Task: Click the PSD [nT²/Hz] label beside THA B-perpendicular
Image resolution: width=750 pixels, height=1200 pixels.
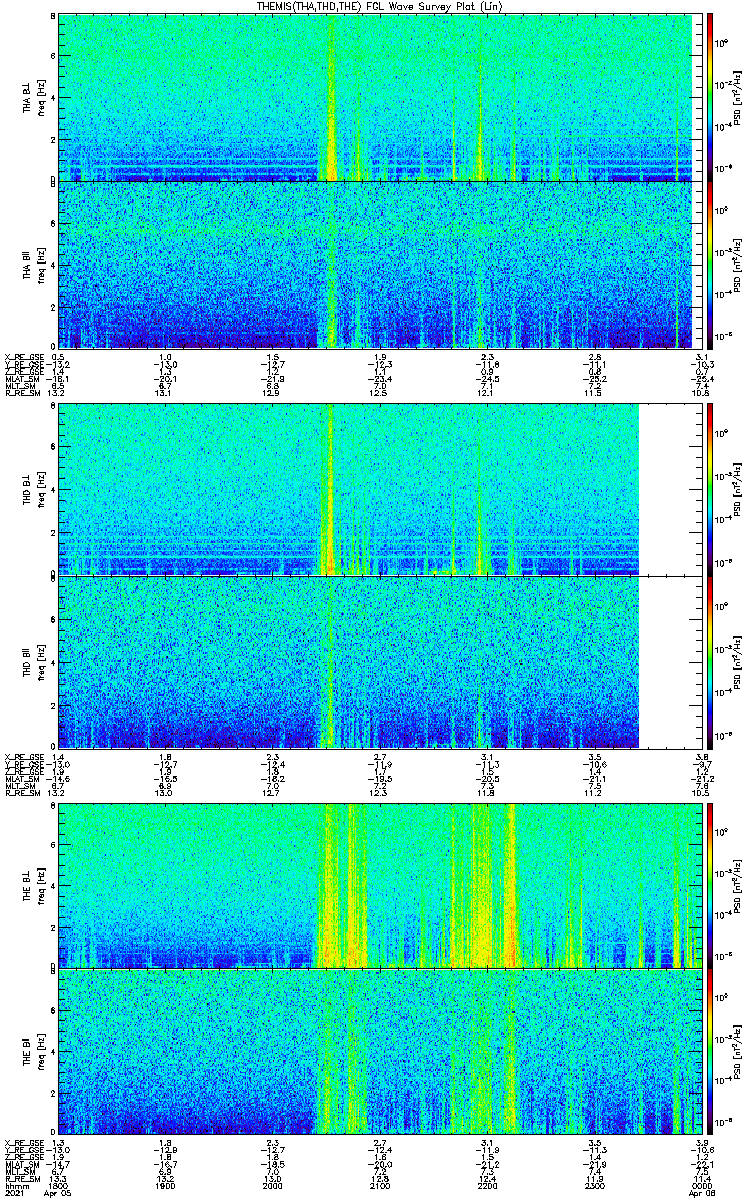Action: (736, 97)
